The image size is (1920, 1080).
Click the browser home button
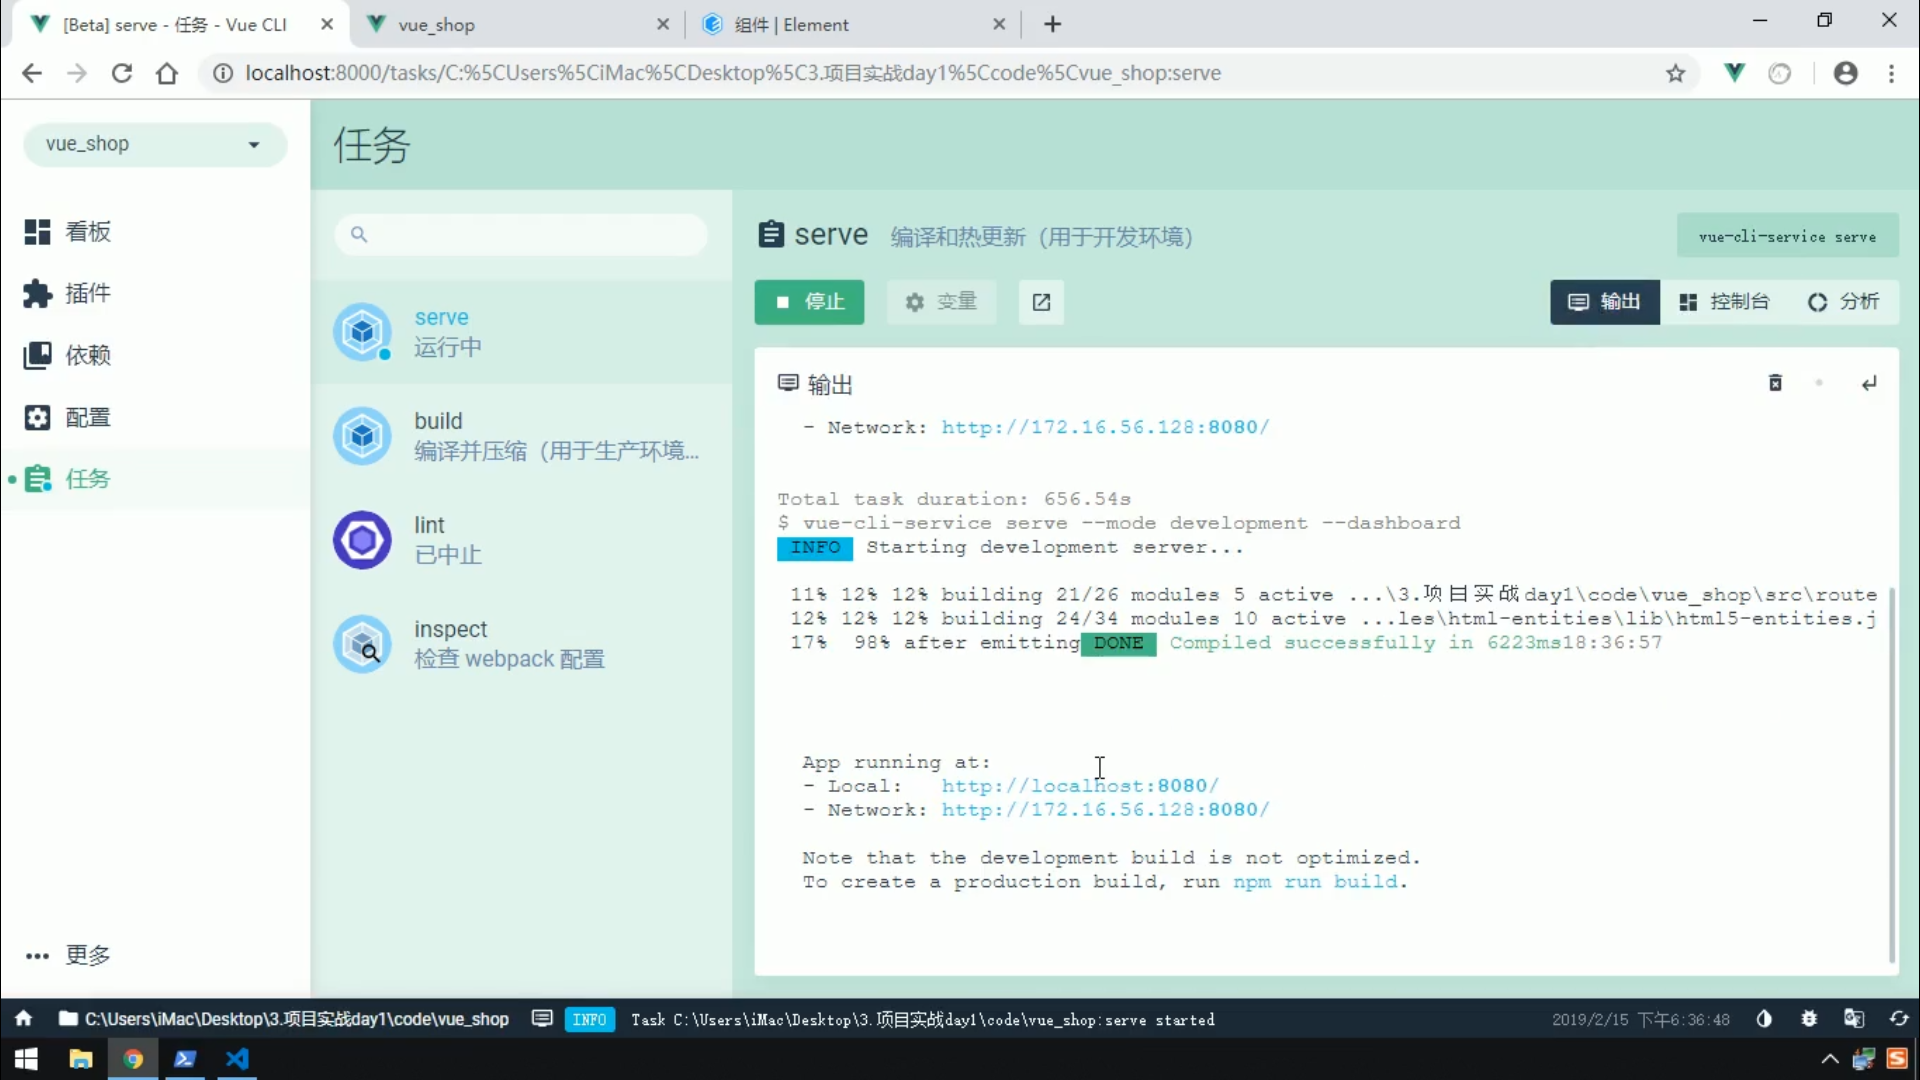[x=167, y=73]
